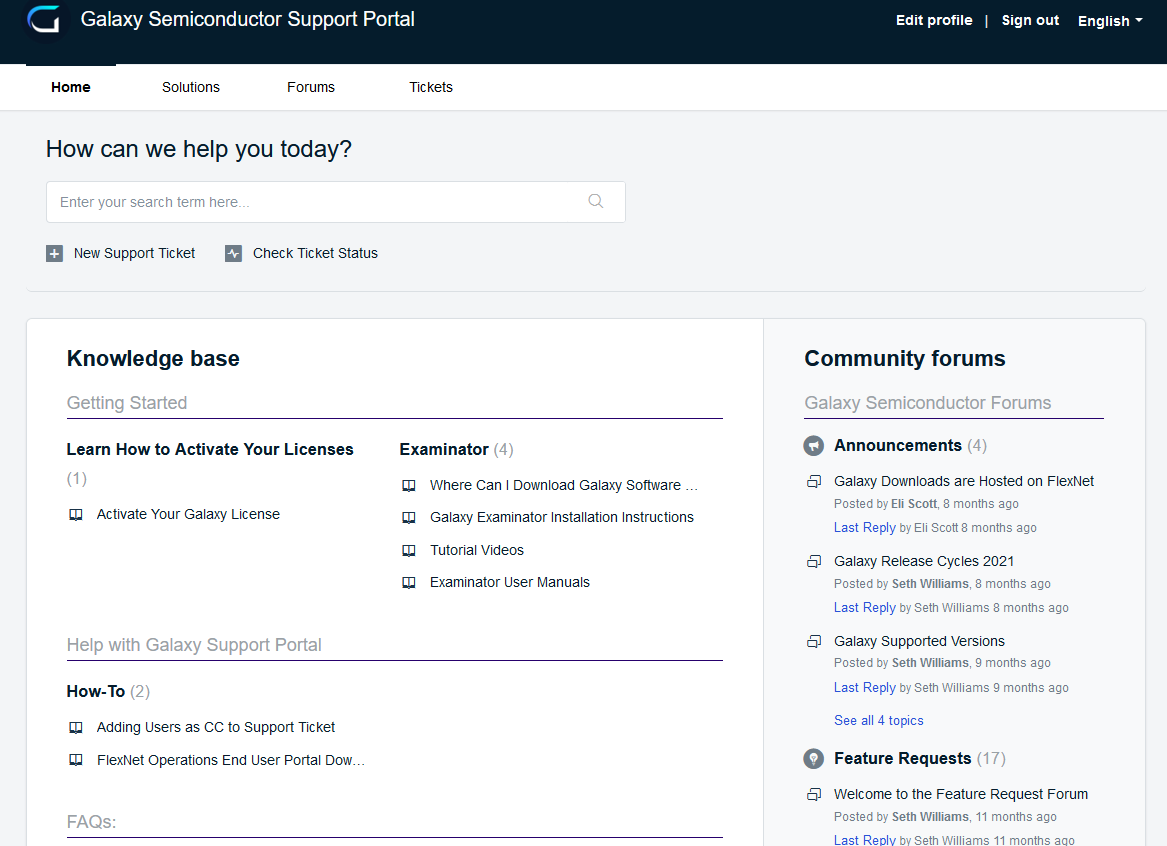Screen dimensions: 1167x846
Task: Open the How-To folder heading
Action: [96, 691]
